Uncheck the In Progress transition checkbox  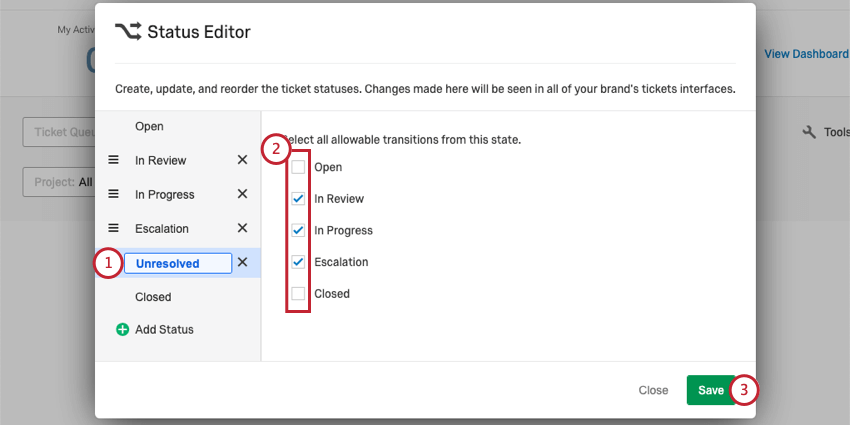click(x=298, y=230)
